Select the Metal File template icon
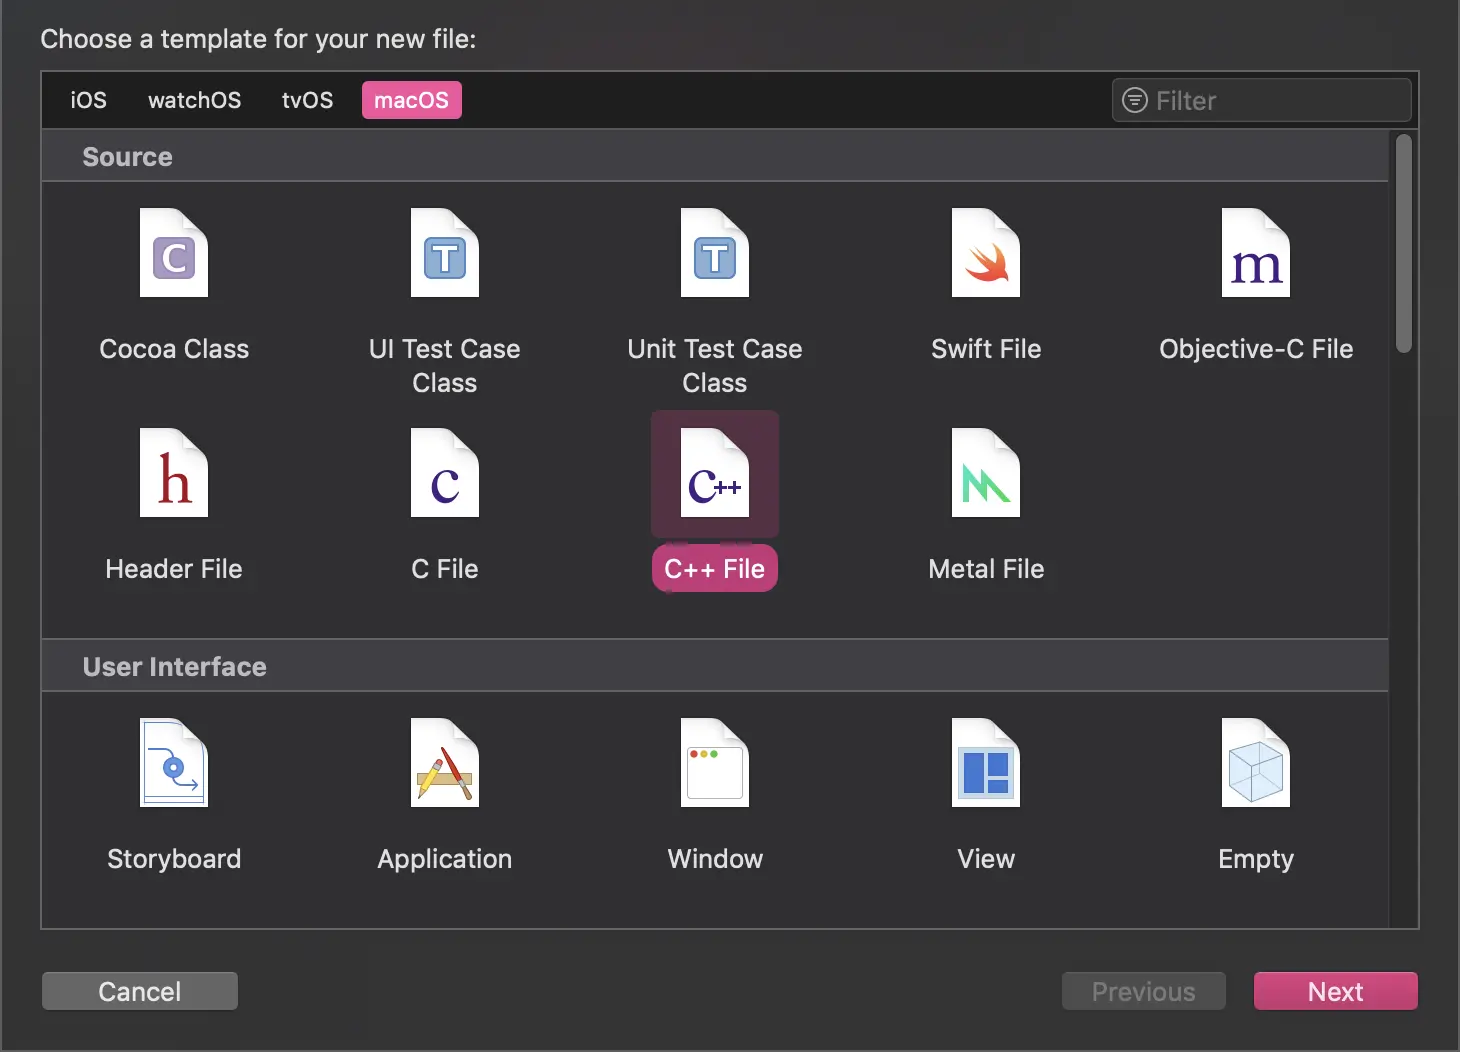The image size is (1460, 1052). (986, 473)
